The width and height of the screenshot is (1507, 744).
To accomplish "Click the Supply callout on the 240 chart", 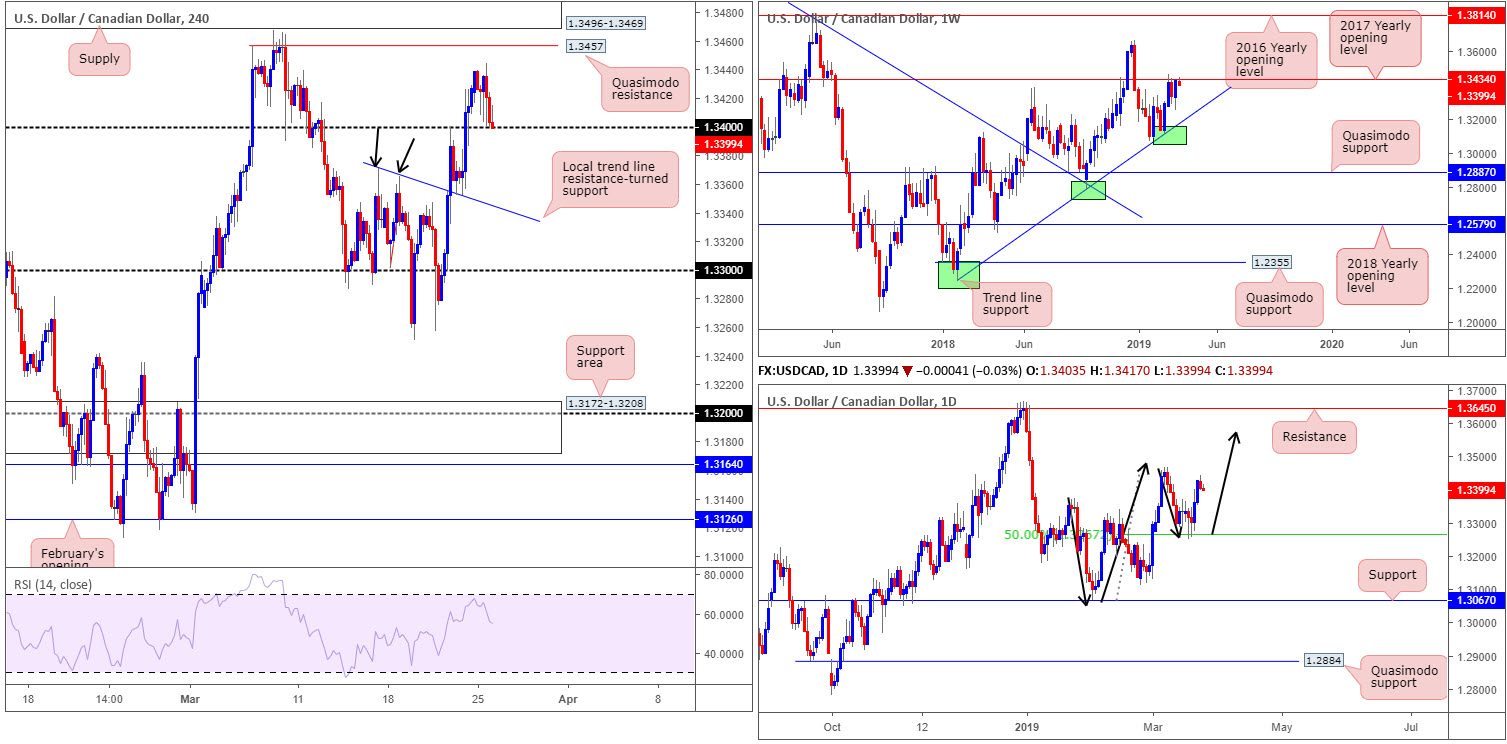I will [100, 59].
